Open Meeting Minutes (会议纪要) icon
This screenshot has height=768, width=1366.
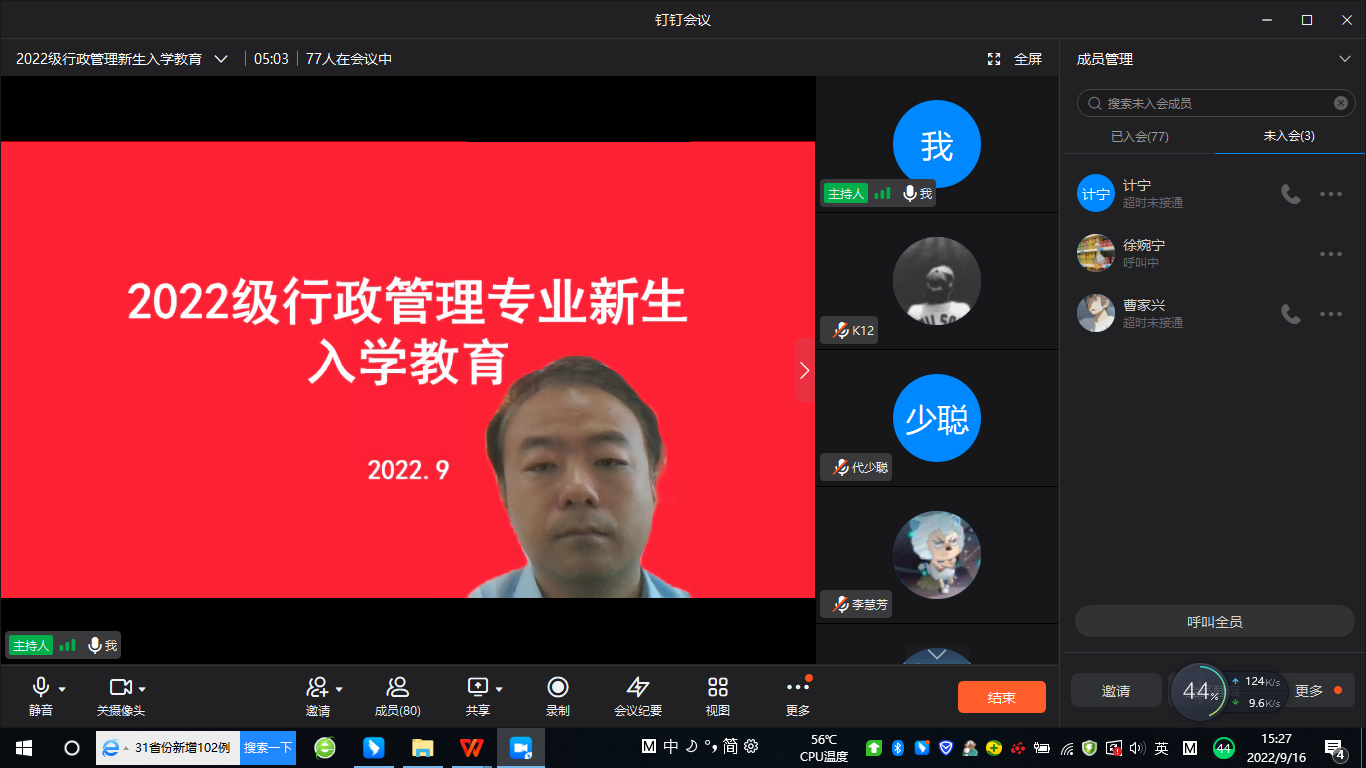(637, 687)
